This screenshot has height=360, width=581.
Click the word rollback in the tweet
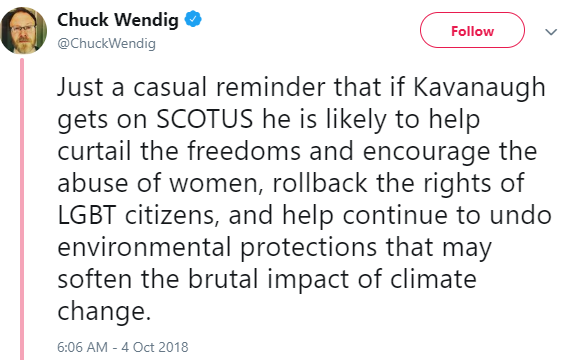click(x=320, y=183)
